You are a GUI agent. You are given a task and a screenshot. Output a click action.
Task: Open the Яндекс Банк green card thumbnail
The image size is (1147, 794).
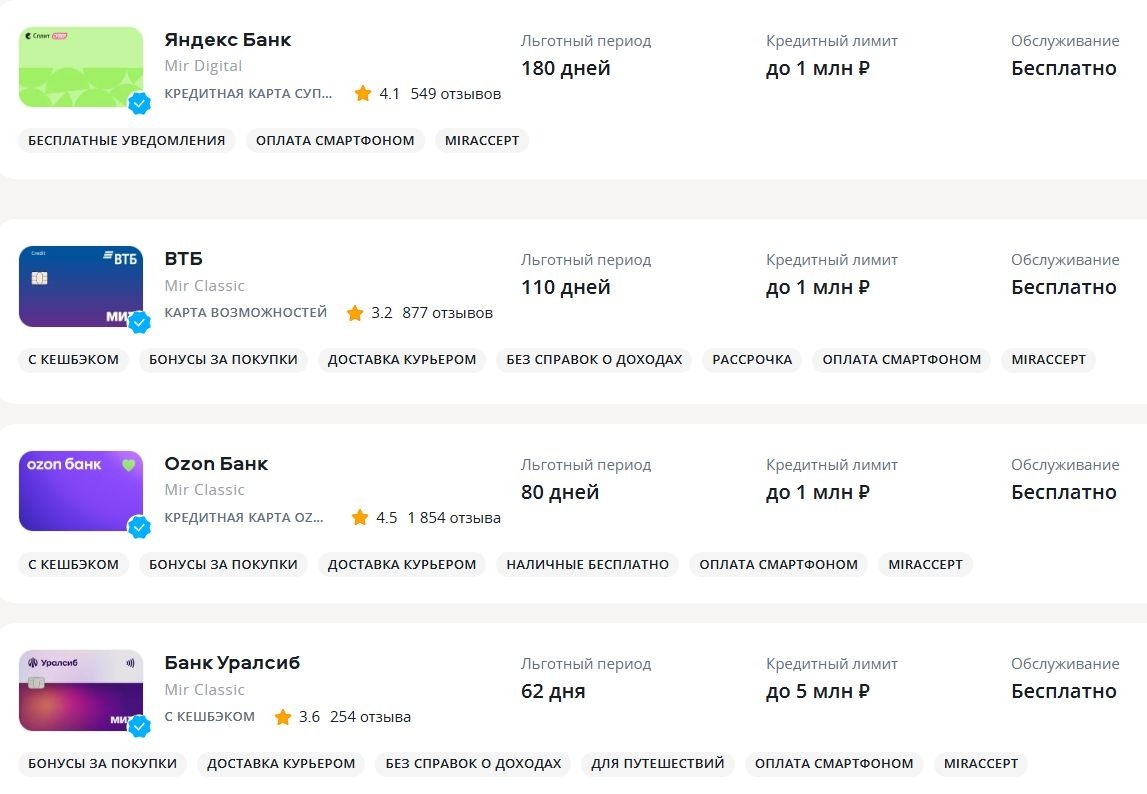pos(81,67)
